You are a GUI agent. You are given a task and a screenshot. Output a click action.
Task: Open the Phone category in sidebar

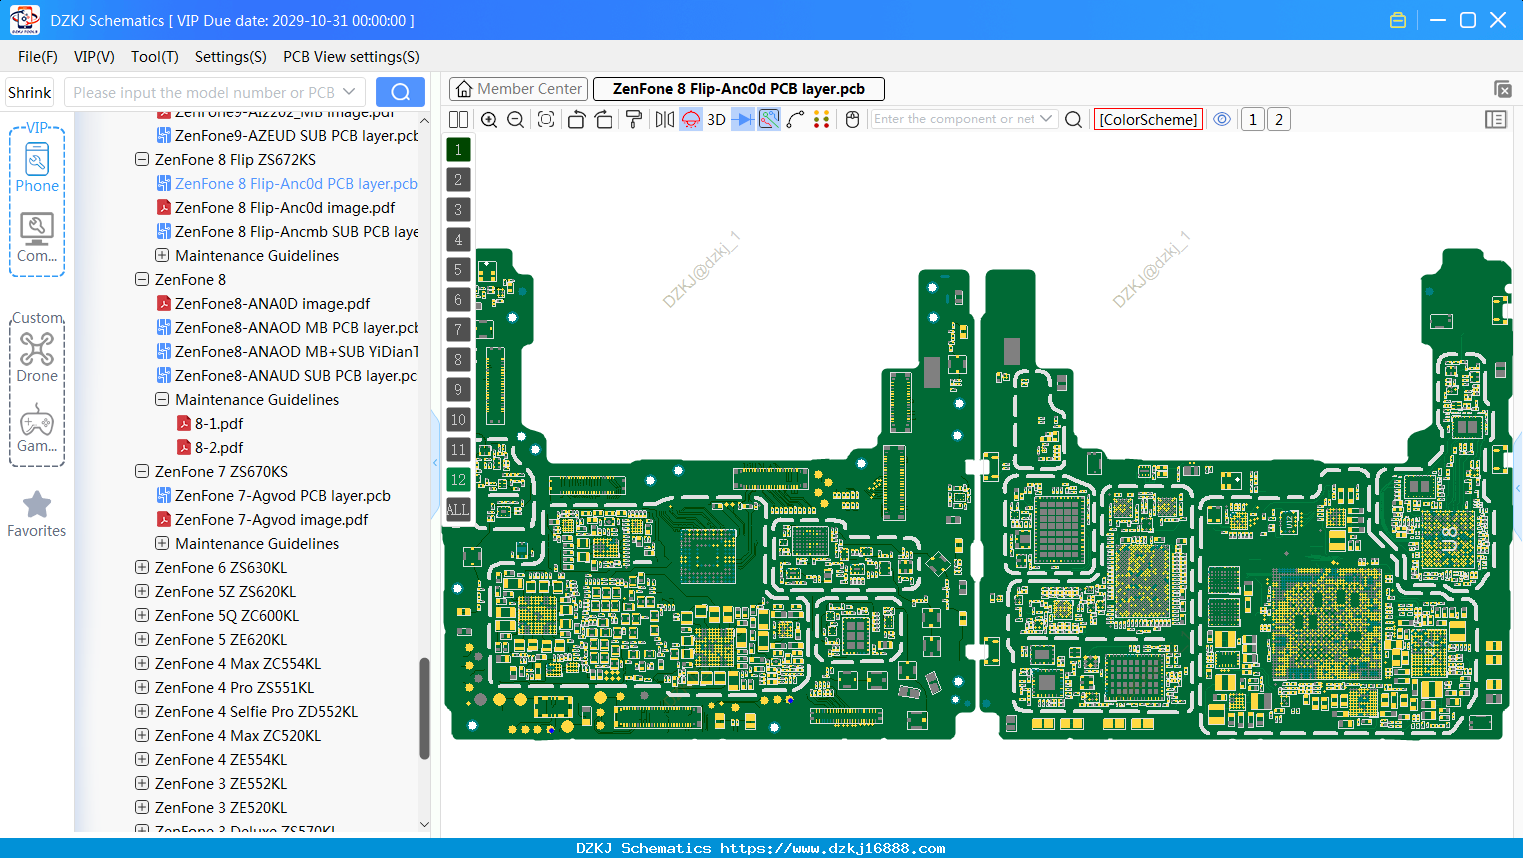(37, 167)
